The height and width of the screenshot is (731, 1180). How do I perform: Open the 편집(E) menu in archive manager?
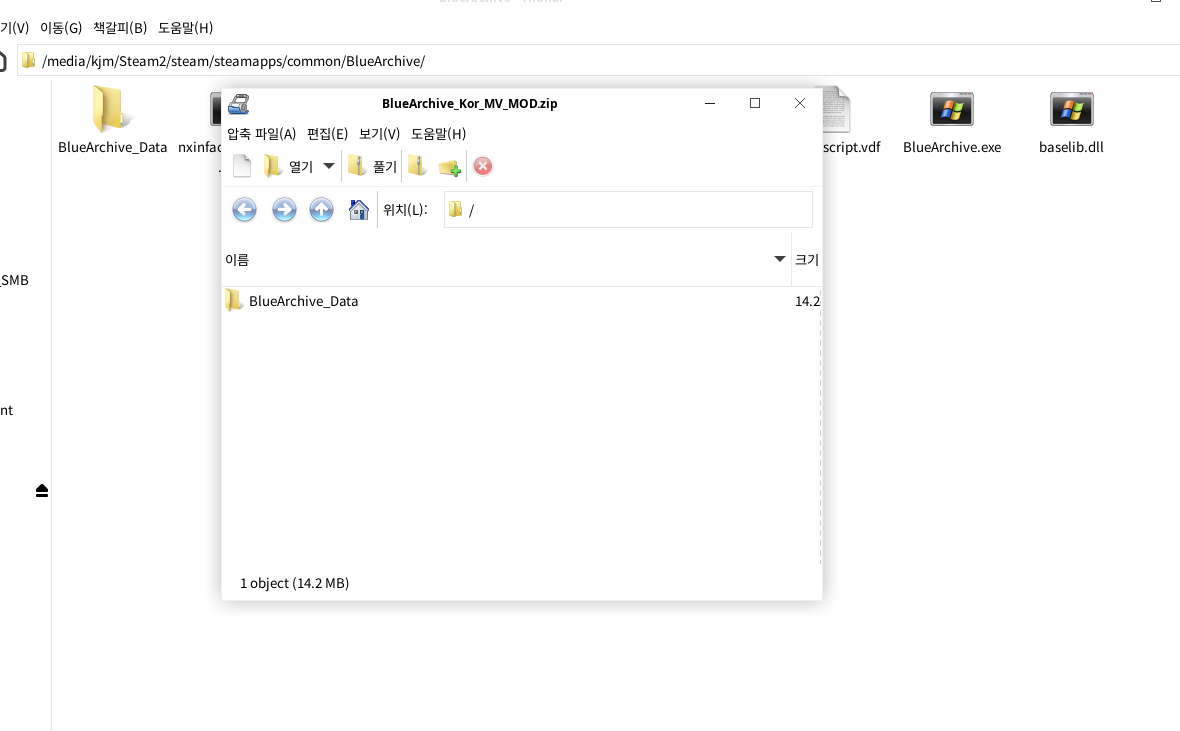tap(327, 134)
